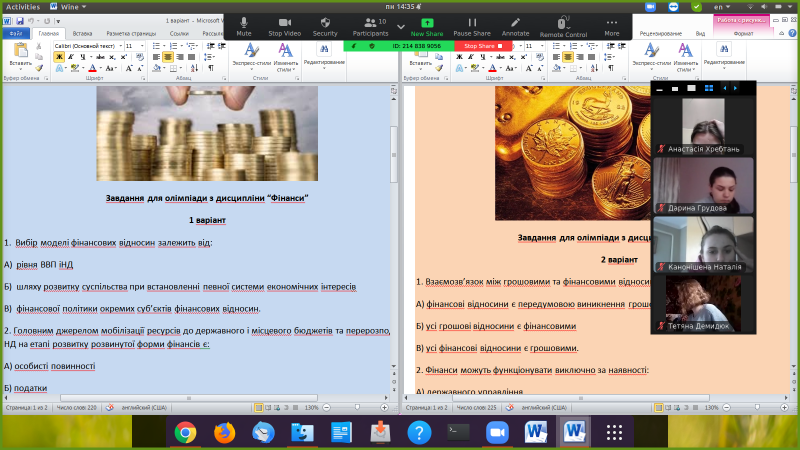Toggle Strikethrough in left Word window
800x450 pixels.
pyautogui.click(x=101, y=57)
